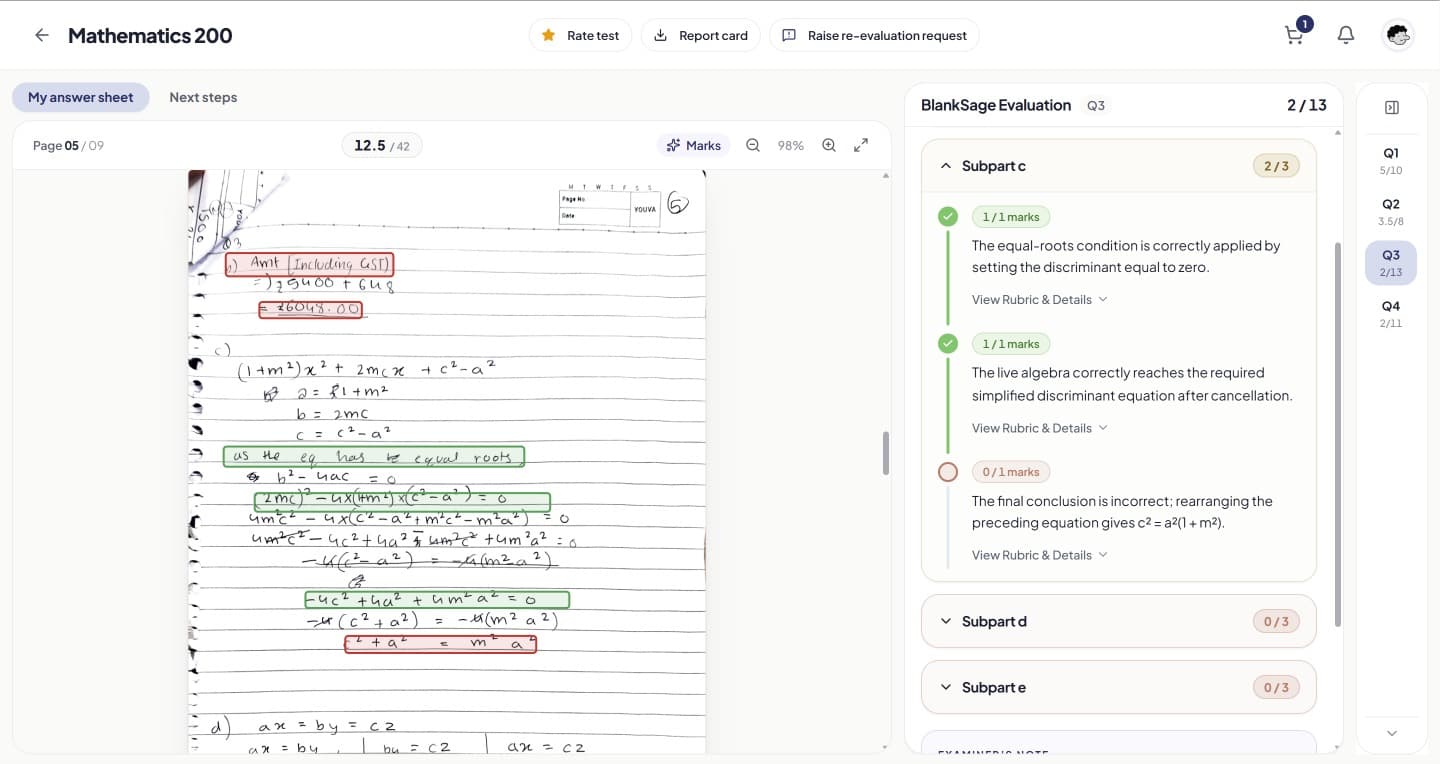Click the 0/3 score badge on Subpart e
Image resolution: width=1440 pixels, height=764 pixels.
click(1276, 687)
